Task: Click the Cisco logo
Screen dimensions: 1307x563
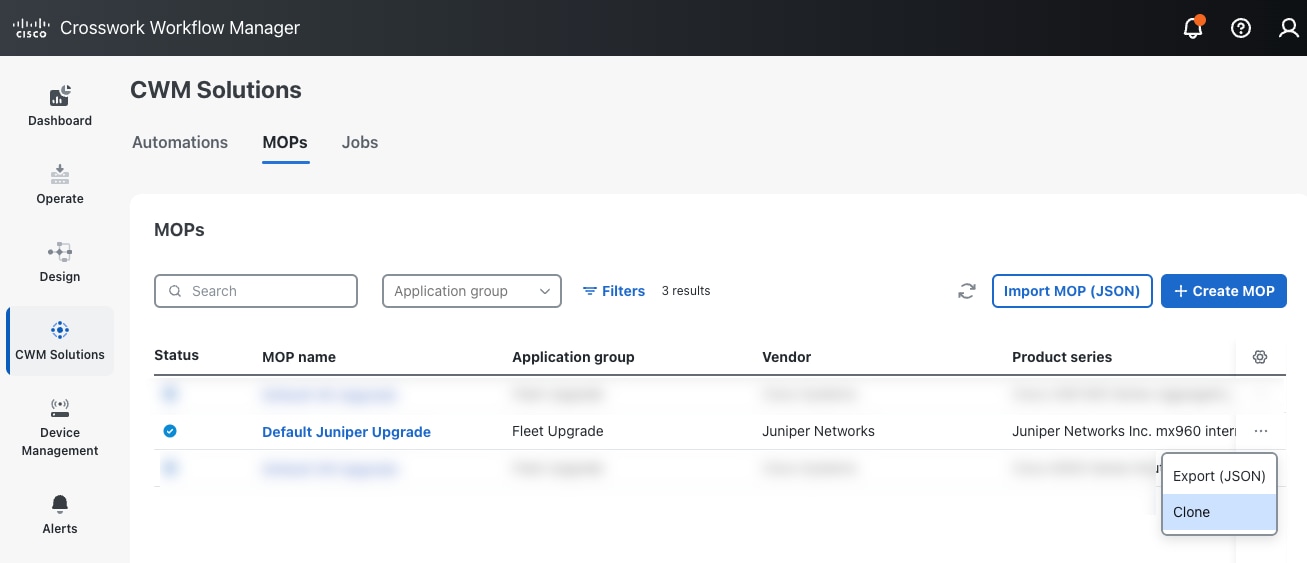Action: pyautogui.click(x=31, y=28)
